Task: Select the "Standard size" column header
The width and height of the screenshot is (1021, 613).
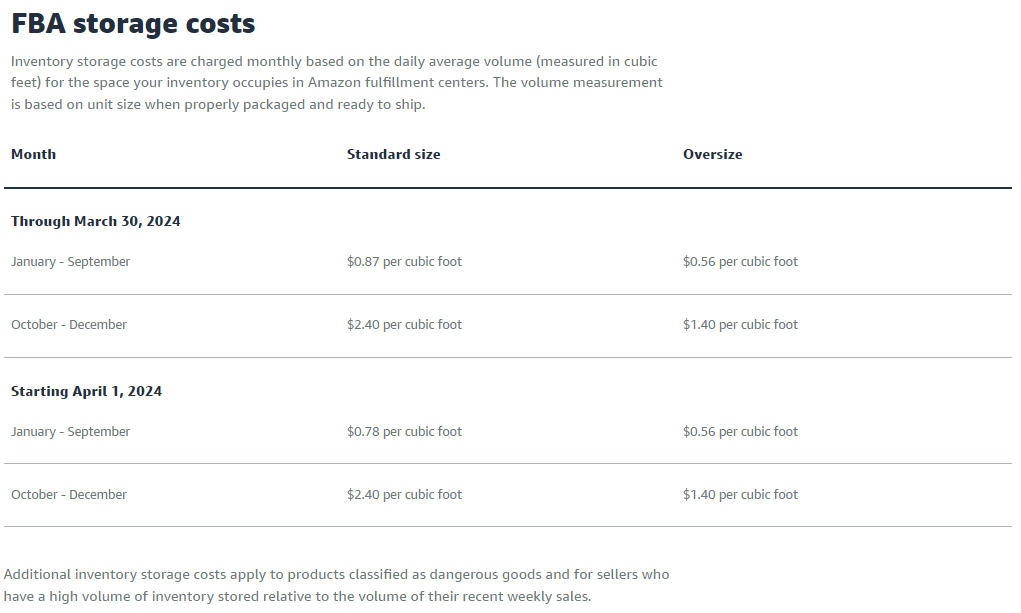Action: pyautogui.click(x=393, y=154)
